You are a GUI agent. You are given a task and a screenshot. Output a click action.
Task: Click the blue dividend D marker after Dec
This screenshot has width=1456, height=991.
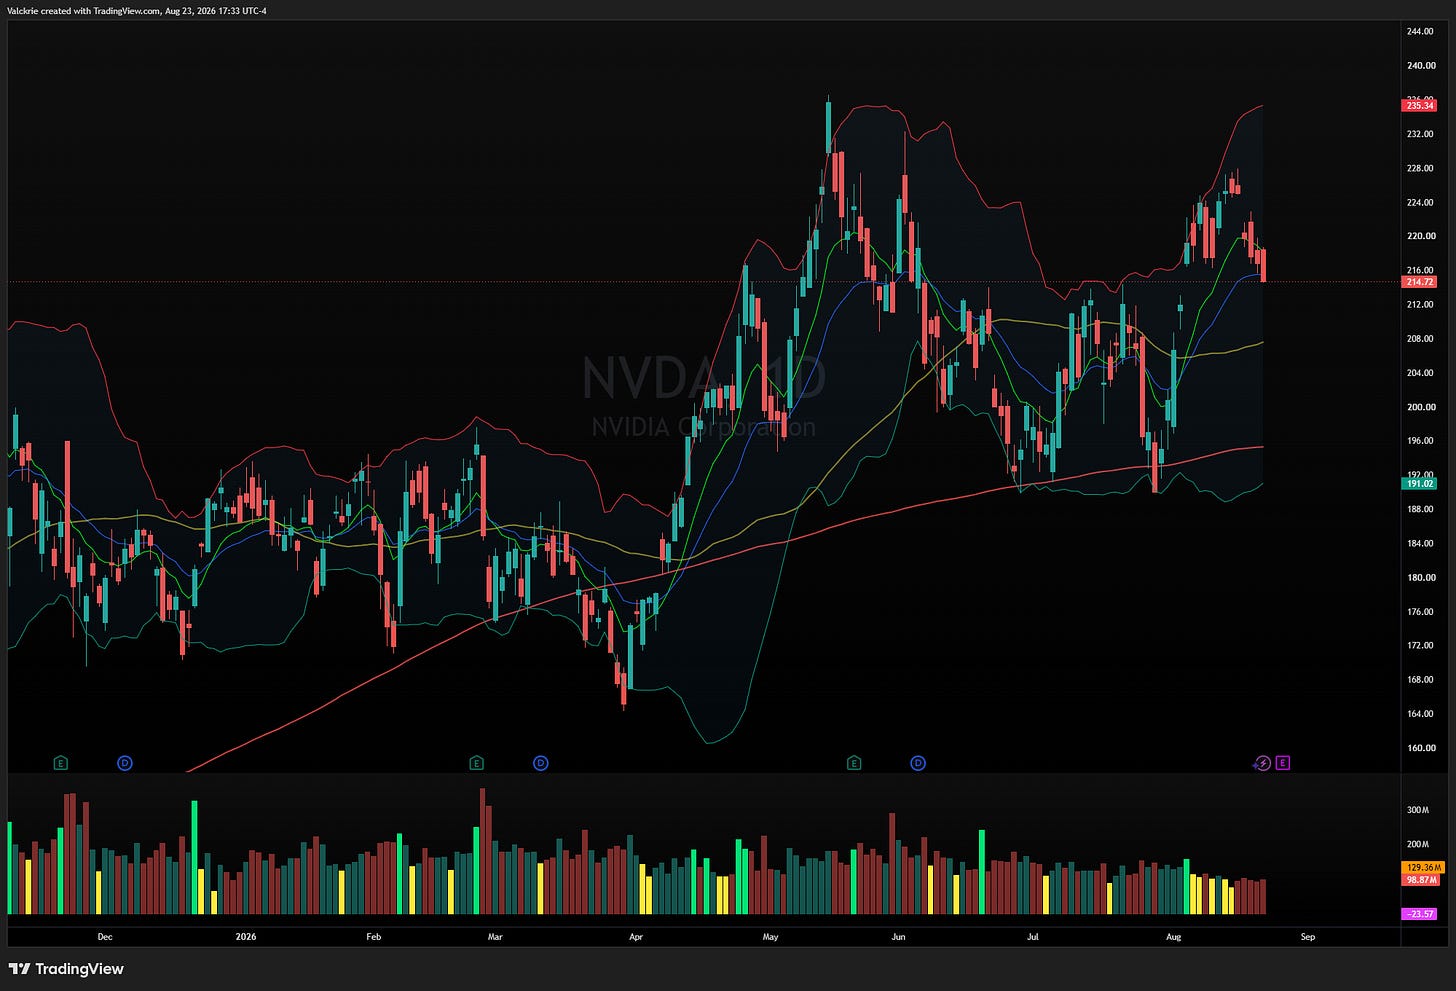click(125, 763)
